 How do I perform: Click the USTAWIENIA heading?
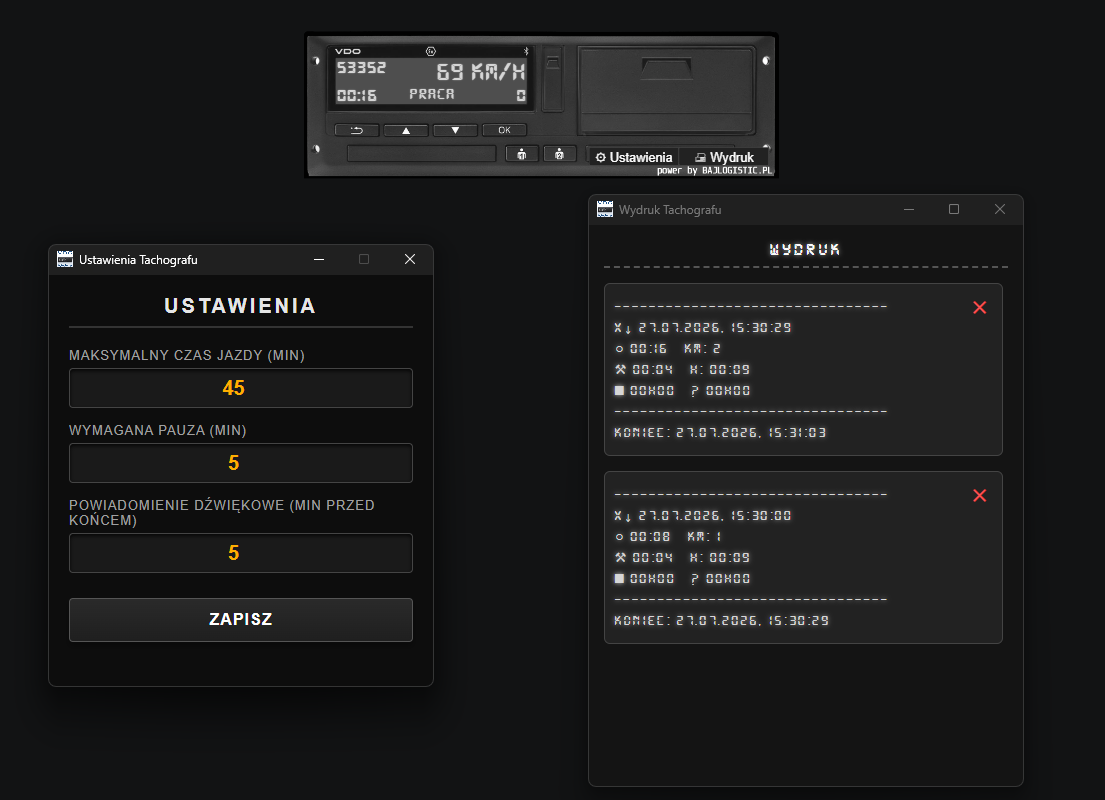[x=240, y=306]
